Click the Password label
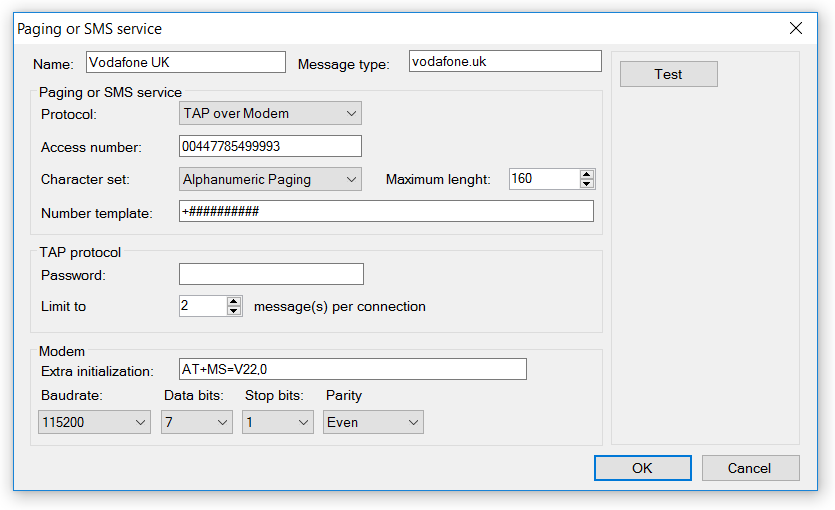835x510 pixels. tap(73, 275)
